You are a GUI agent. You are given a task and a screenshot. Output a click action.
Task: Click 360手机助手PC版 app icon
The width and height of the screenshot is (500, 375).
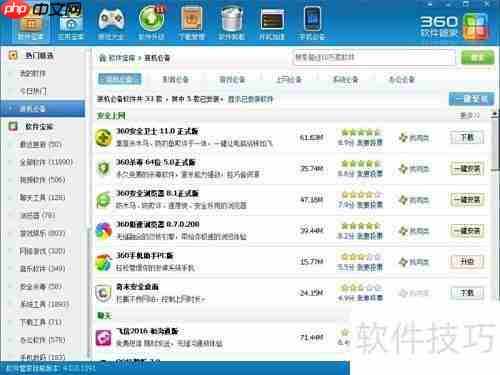(104, 262)
